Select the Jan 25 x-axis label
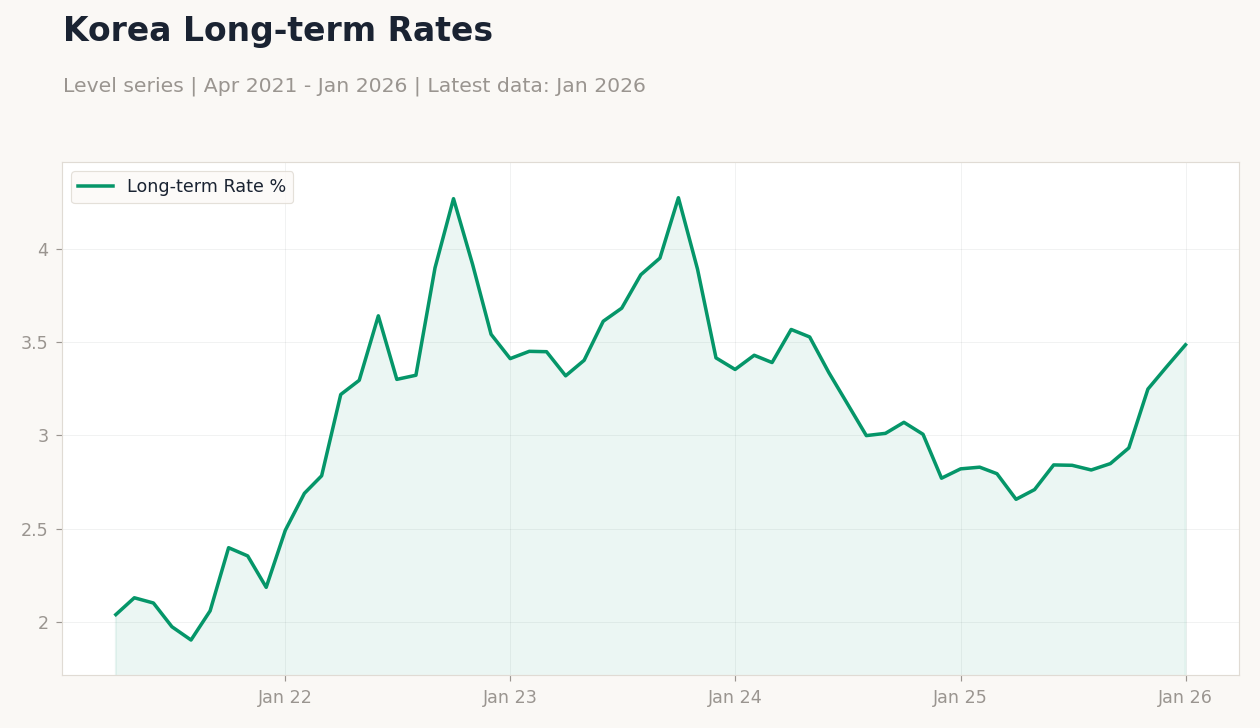1260x728 pixels. tap(960, 698)
